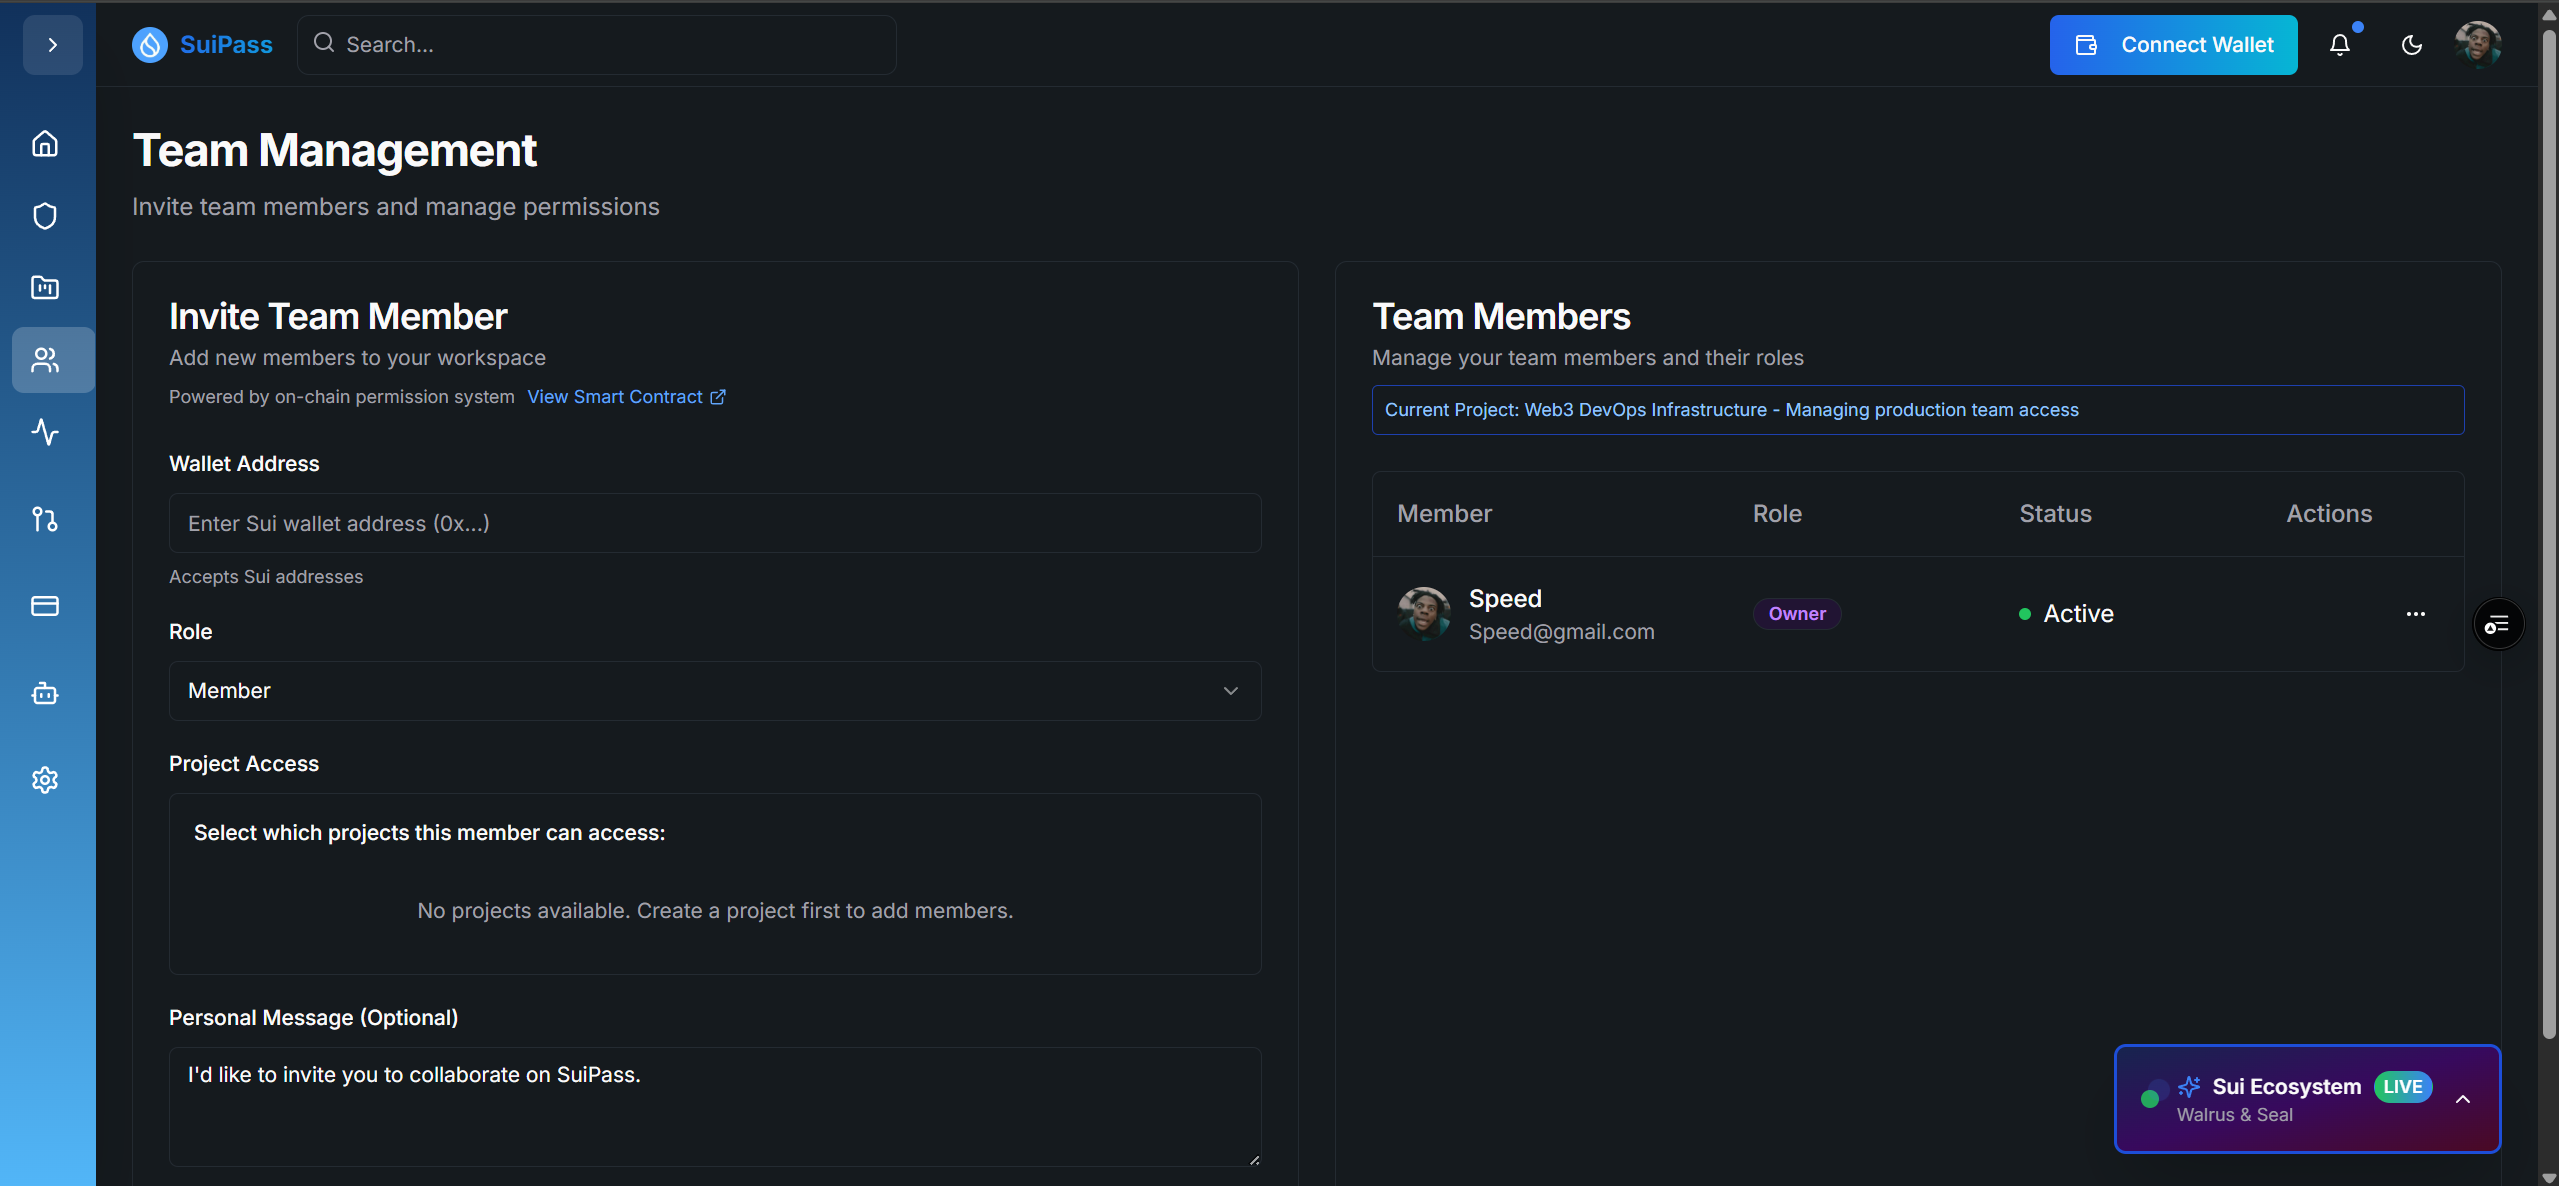Screen dimensions: 2559x1186
Task: Click the shield security sidebar icon
Action: 45,216
